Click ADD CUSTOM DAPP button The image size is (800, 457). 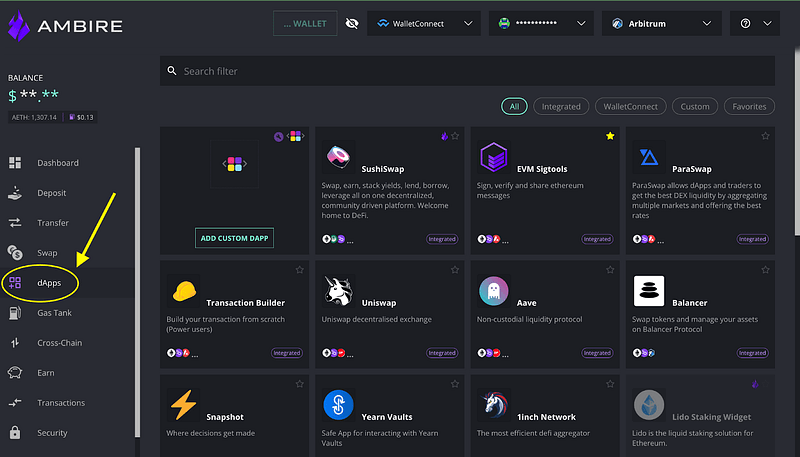(235, 238)
